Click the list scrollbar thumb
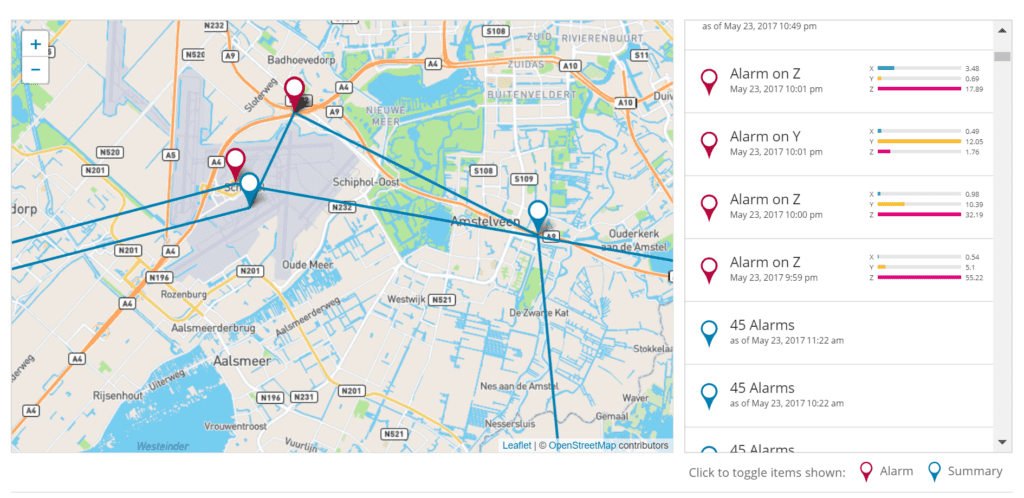1024x498 pixels. (1002, 56)
